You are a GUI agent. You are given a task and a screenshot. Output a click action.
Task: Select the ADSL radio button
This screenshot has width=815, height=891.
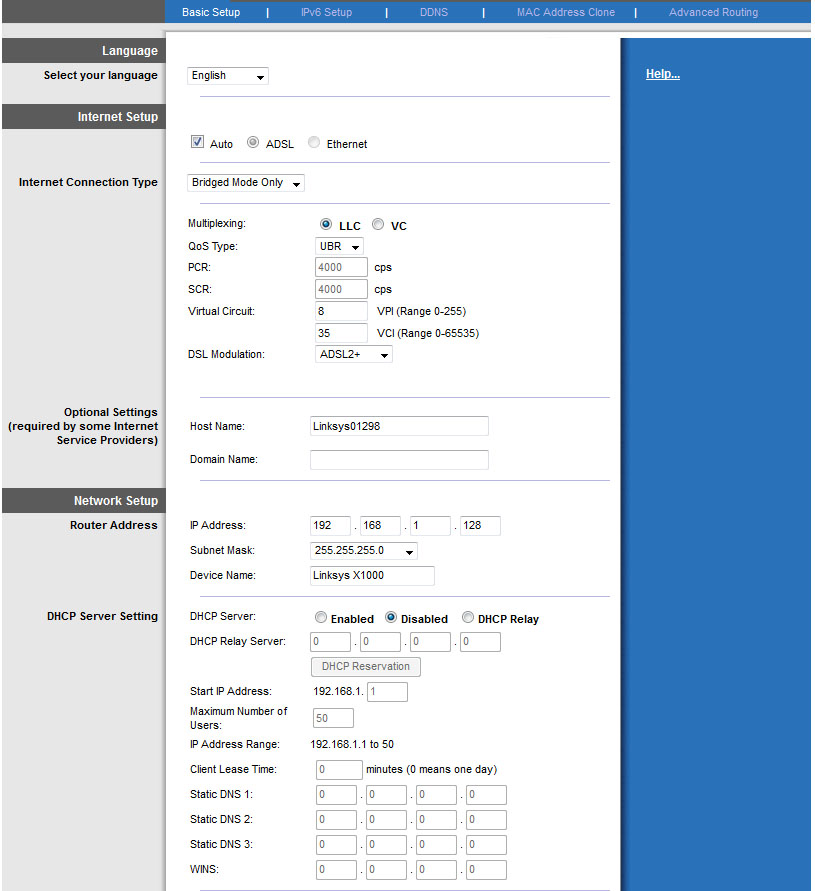click(x=253, y=142)
